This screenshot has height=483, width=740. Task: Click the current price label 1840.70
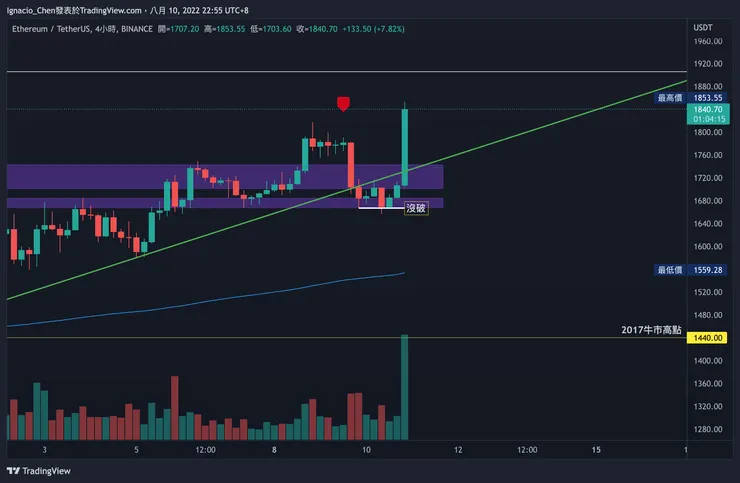[708, 109]
